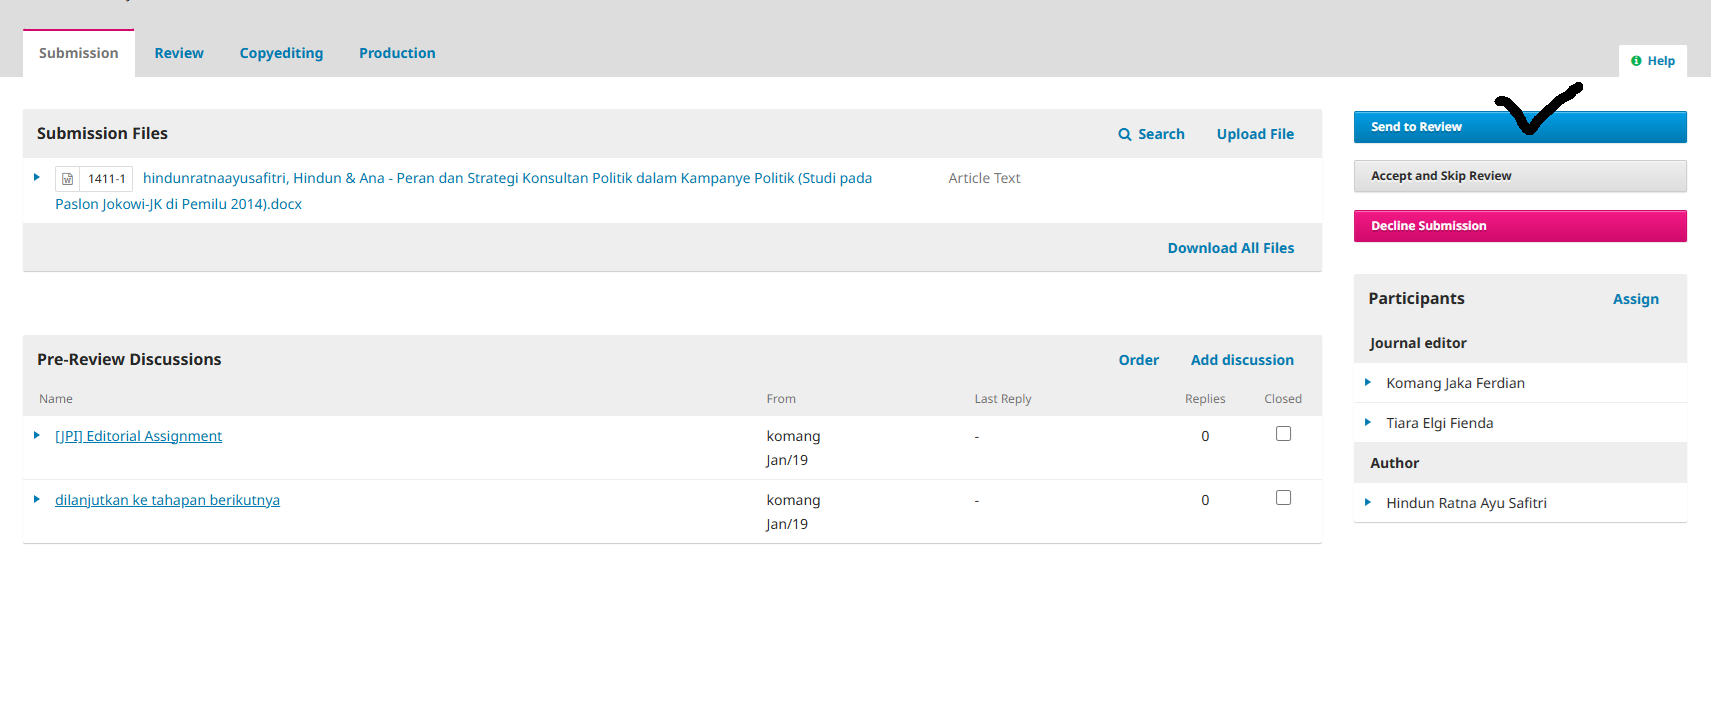The width and height of the screenshot is (1711, 720).
Task: Click the Send to Review button
Action: point(1520,127)
